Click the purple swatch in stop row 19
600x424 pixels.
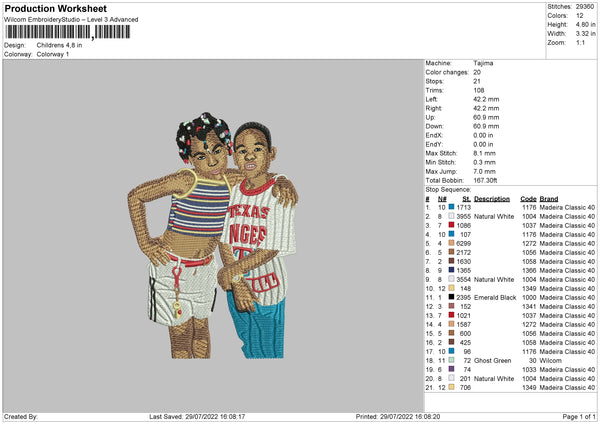451,369
